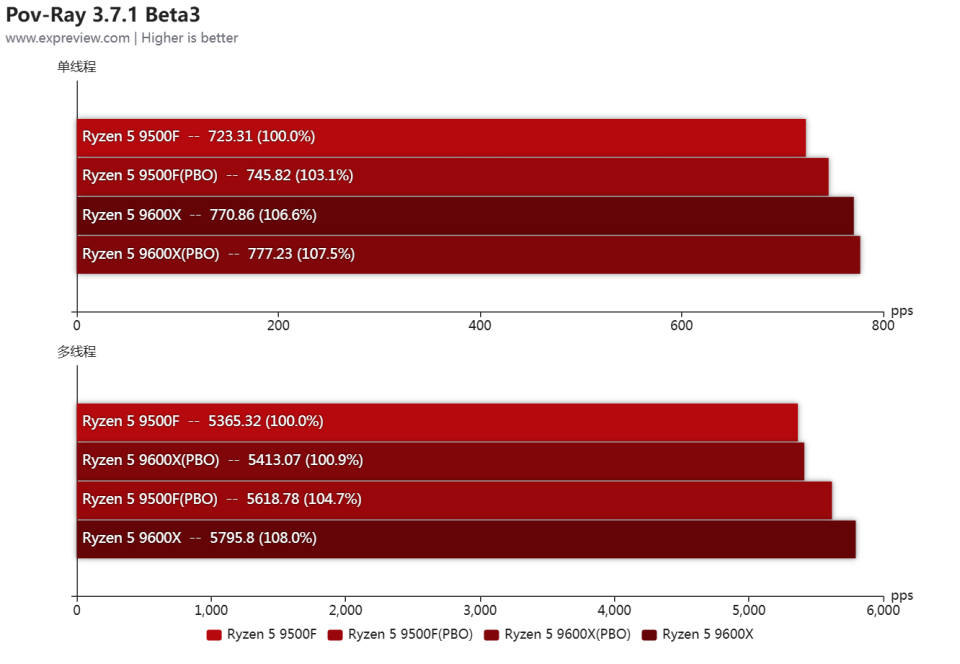This screenshot has height=664, width=960.
Task: Click the Pov-Ray 3.7.1 Beta3 chart title
Action: point(103,15)
